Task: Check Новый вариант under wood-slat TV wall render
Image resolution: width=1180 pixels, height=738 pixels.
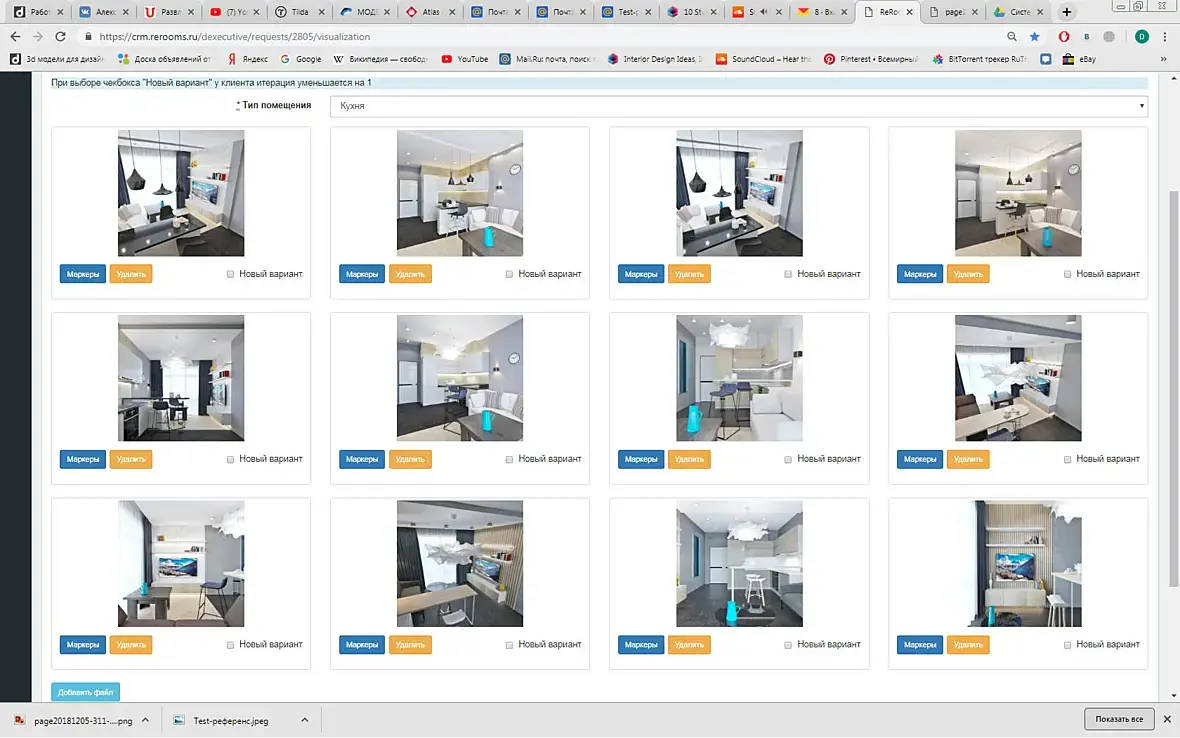Action: tap(1067, 645)
